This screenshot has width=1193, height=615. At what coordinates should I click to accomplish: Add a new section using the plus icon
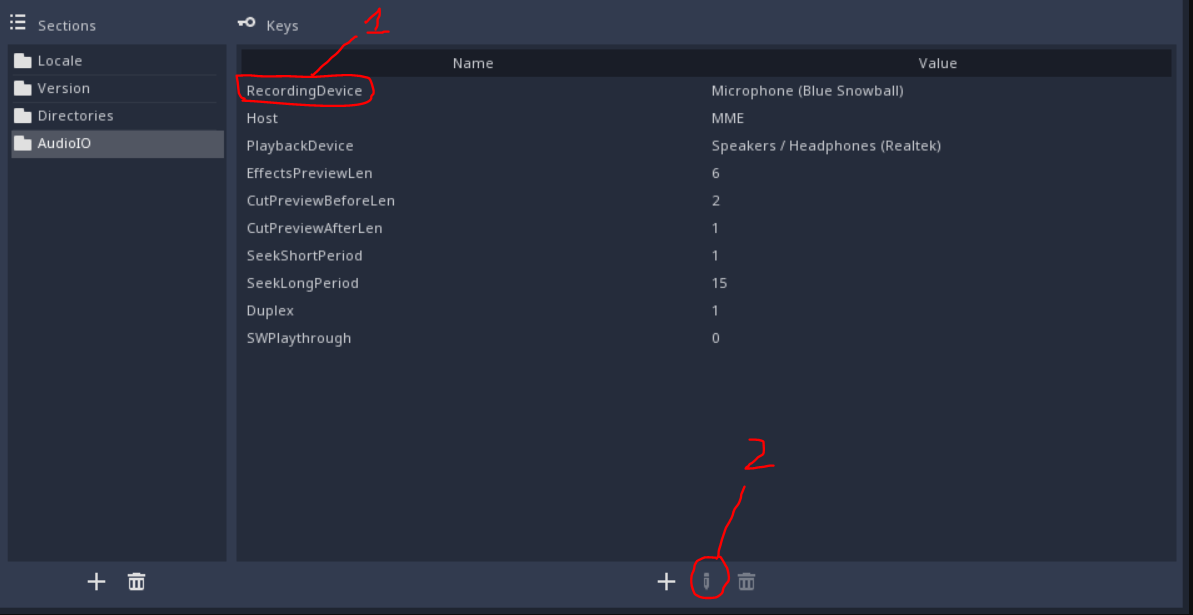tap(96, 581)
